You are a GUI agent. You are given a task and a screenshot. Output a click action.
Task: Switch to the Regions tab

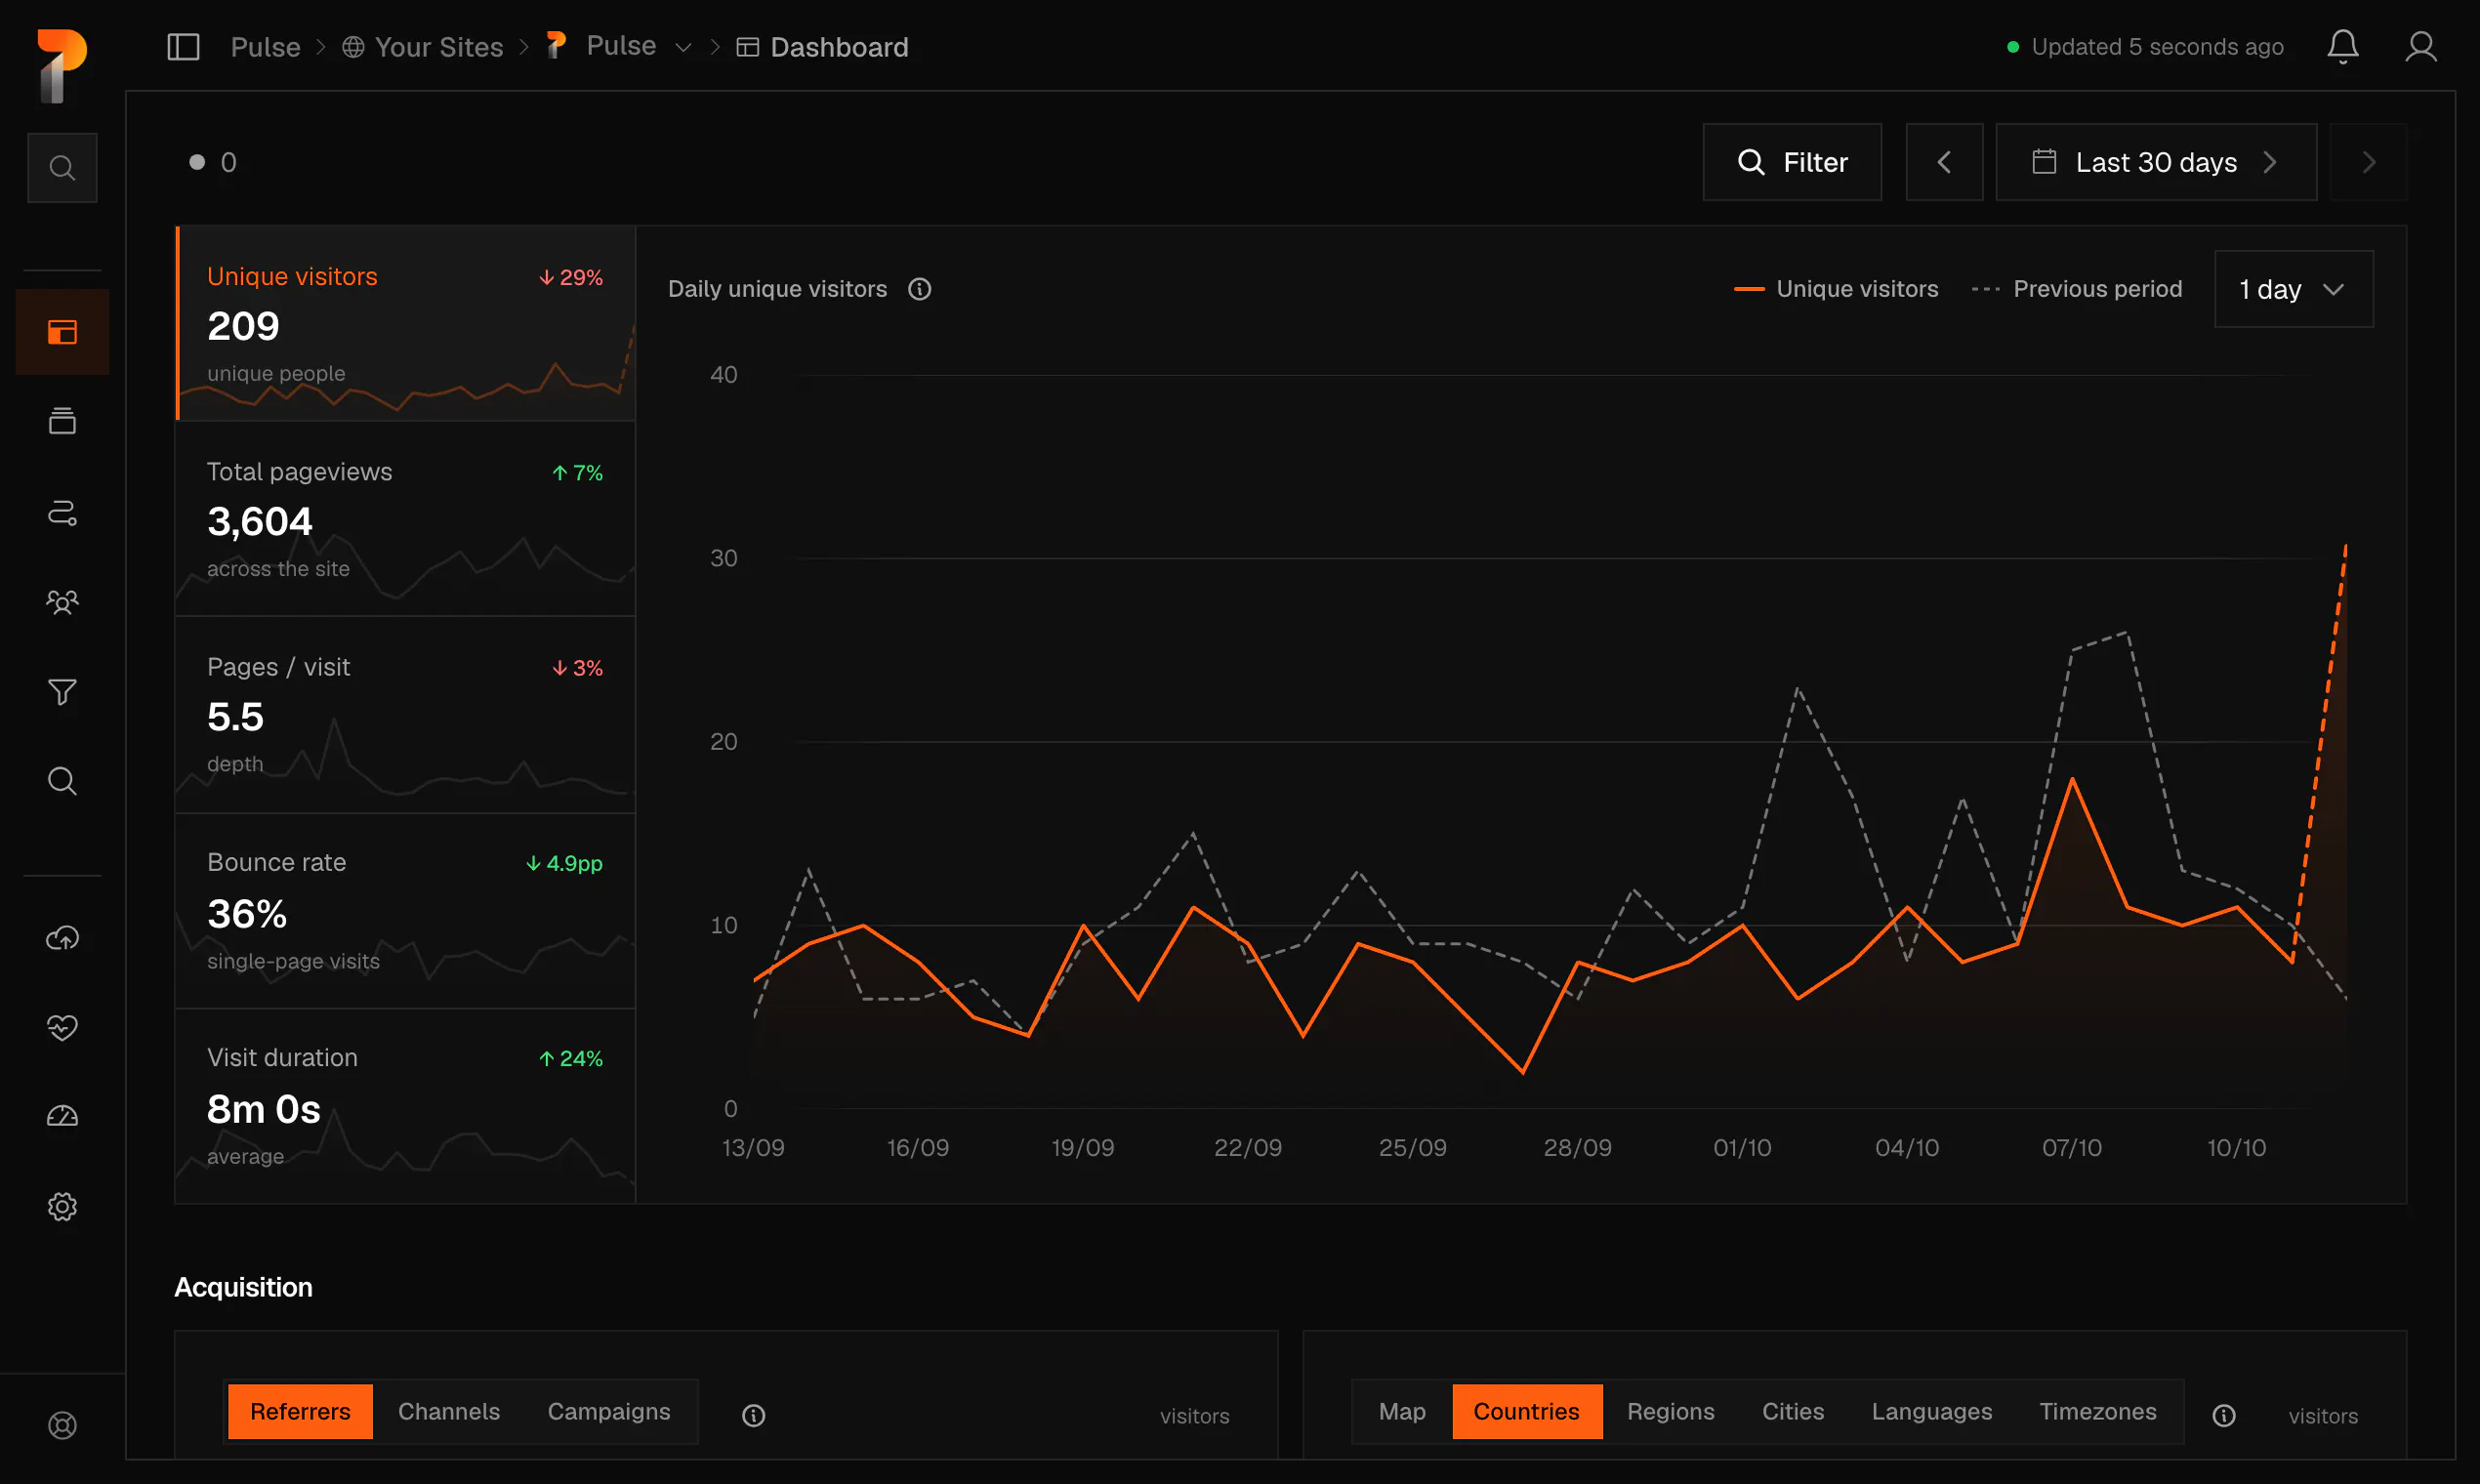(x=1670, y=1411)
